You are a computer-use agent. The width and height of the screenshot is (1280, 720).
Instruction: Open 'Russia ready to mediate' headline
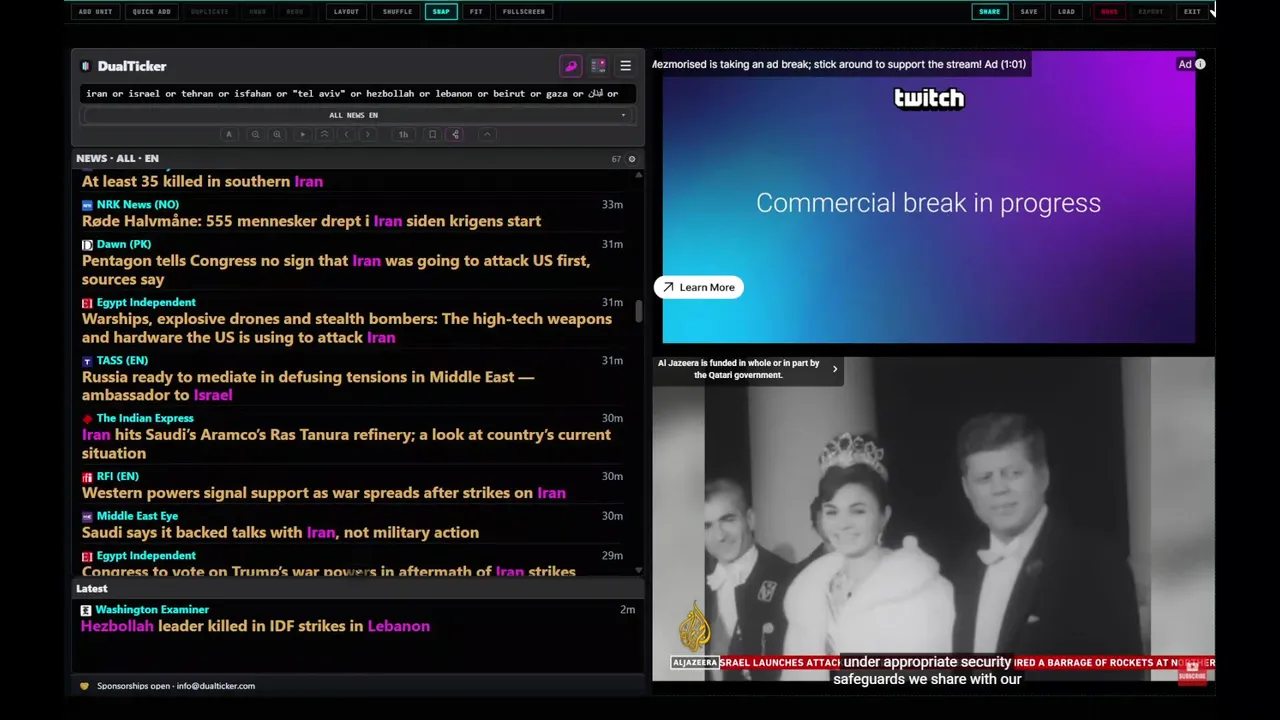coord(308,386)
